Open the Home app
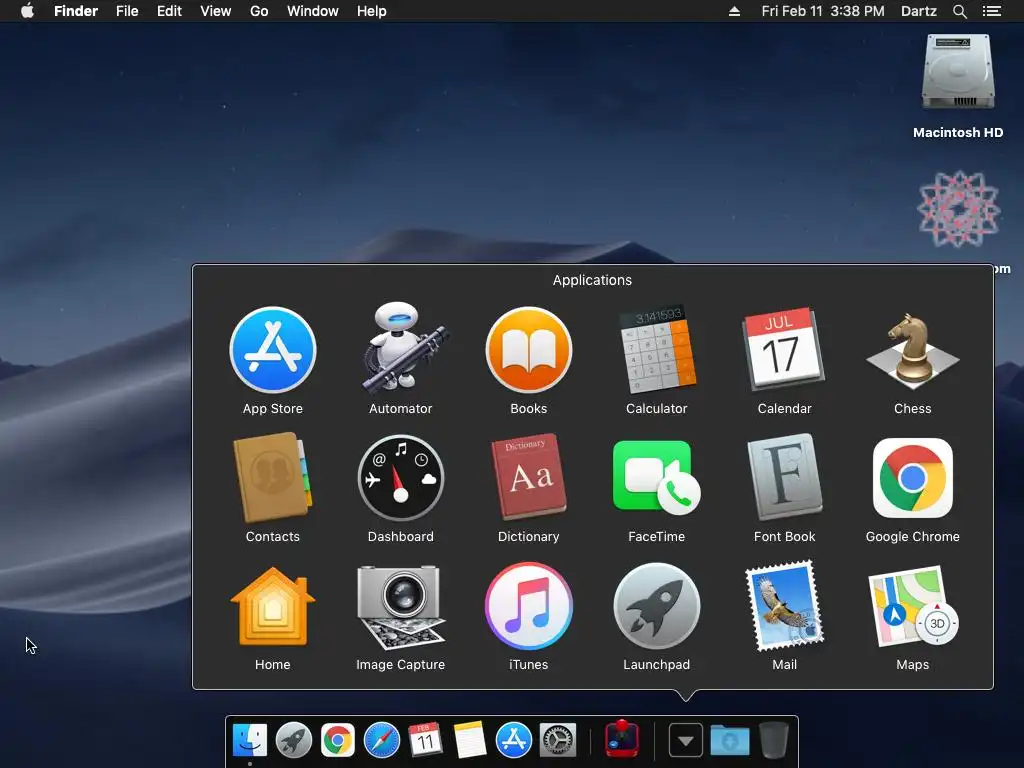 pos(273,606)
